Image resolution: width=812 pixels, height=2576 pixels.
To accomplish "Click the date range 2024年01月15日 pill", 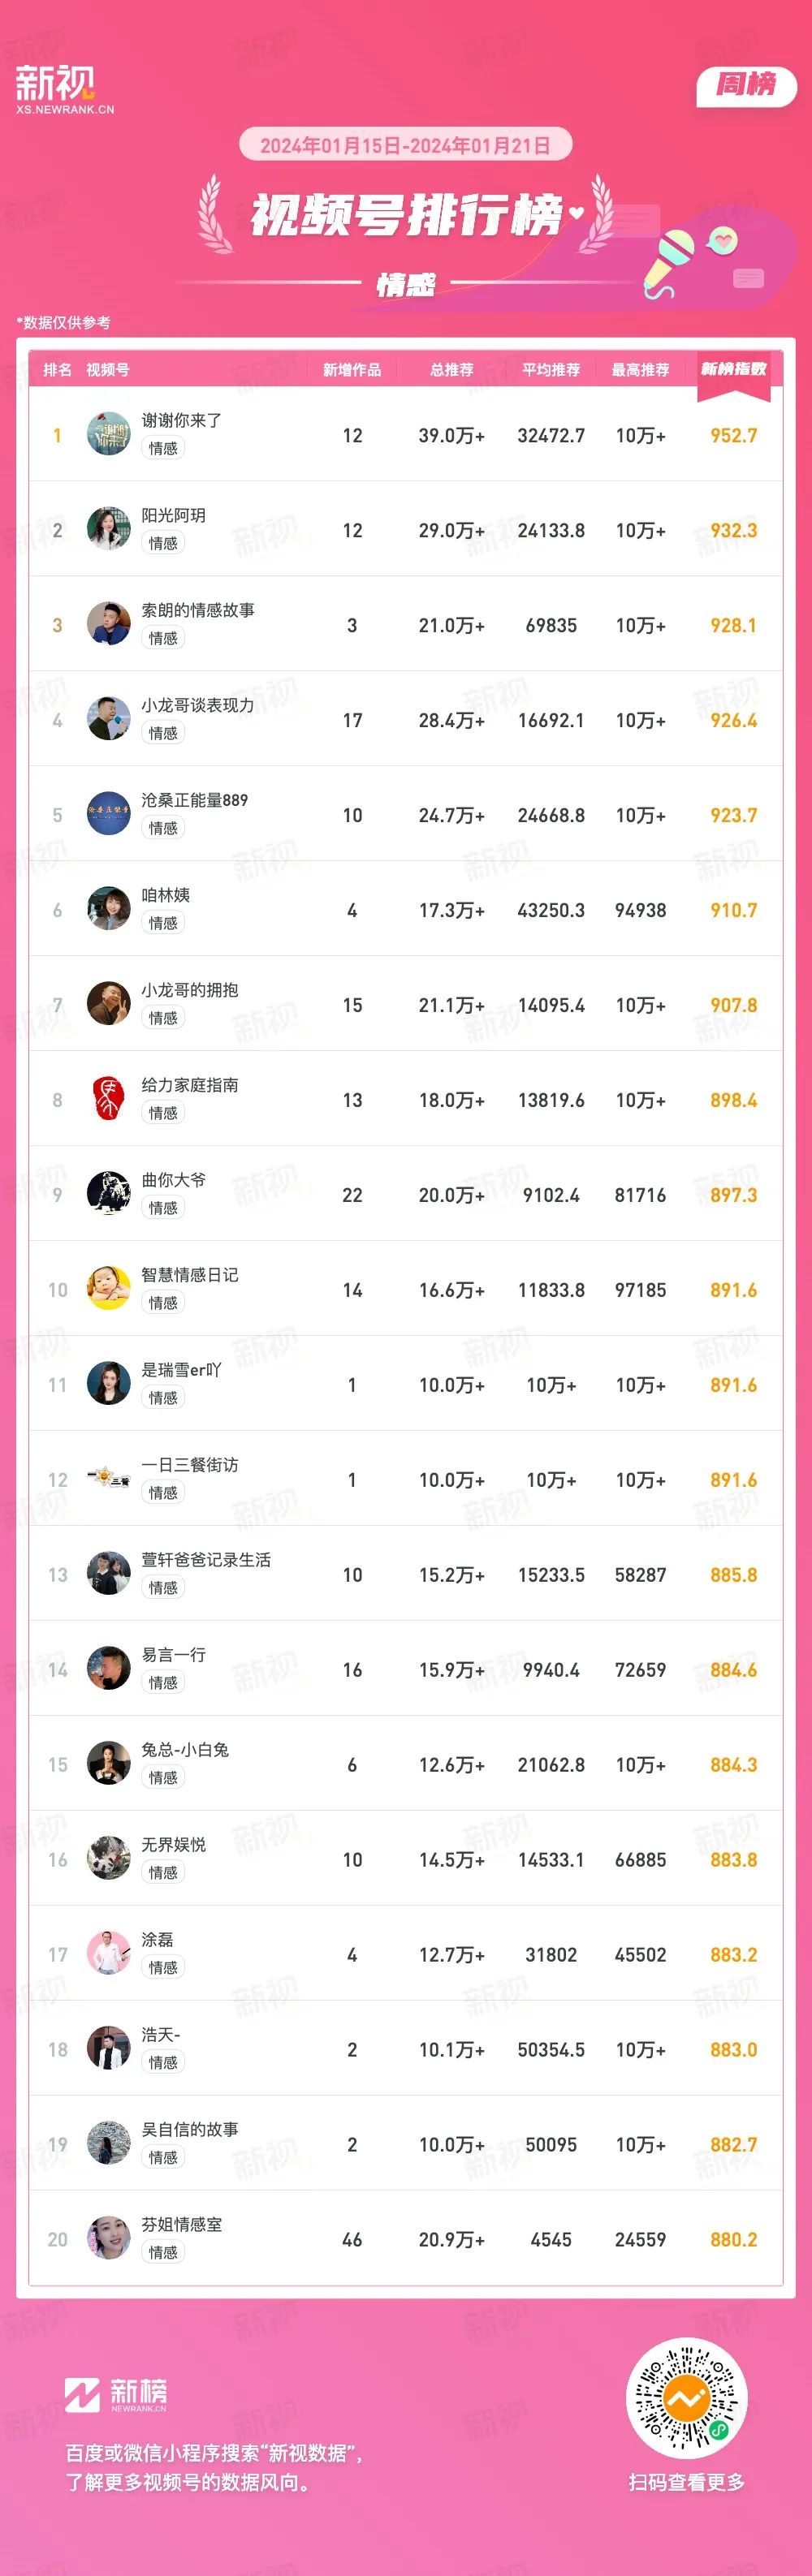I will tap(405, 145).
